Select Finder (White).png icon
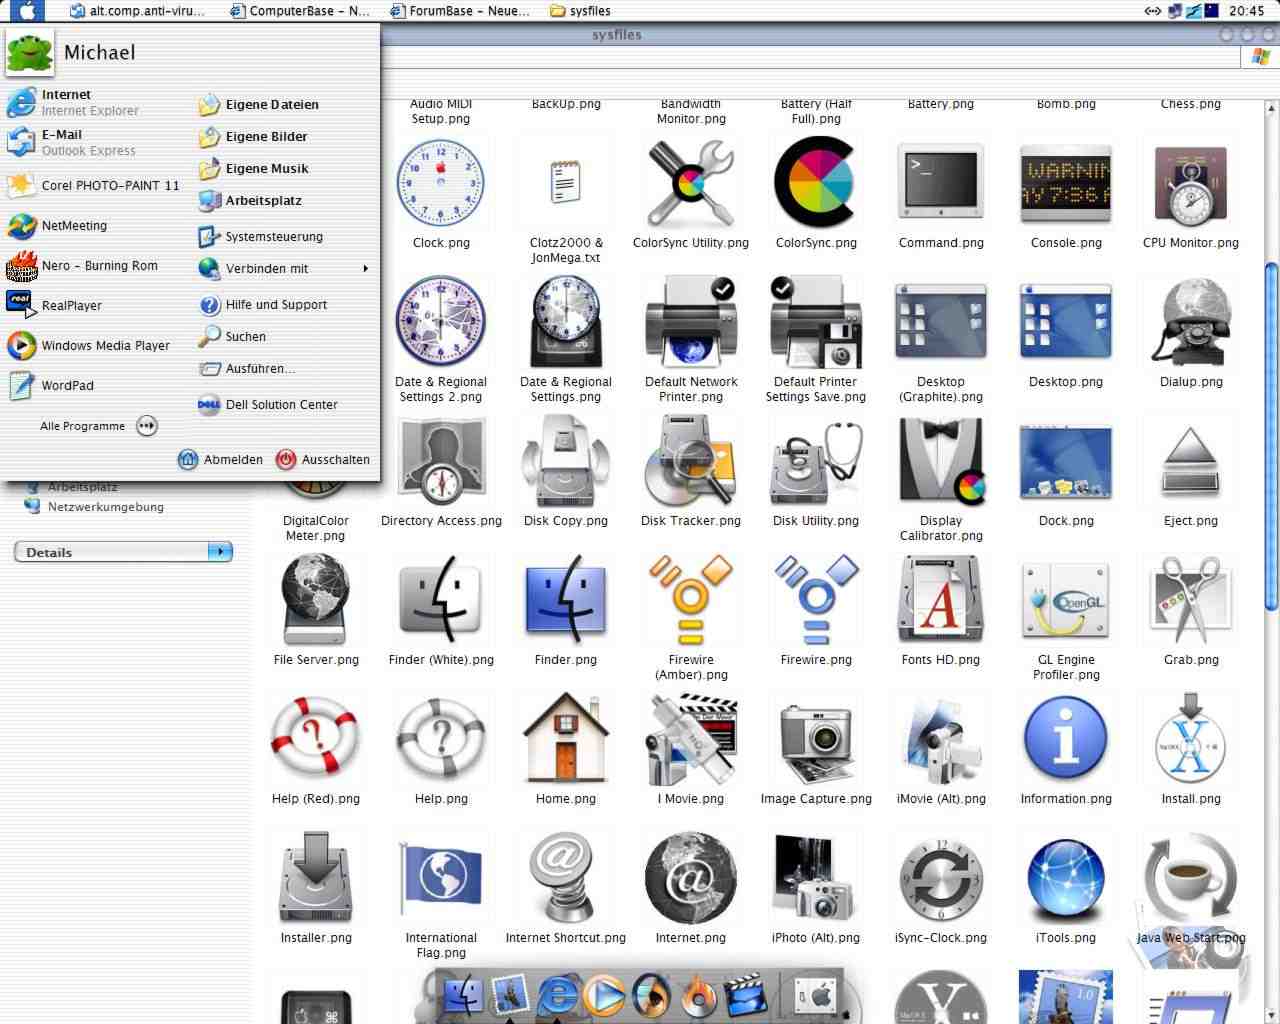1280x1024 pixels. pos(441,600)
